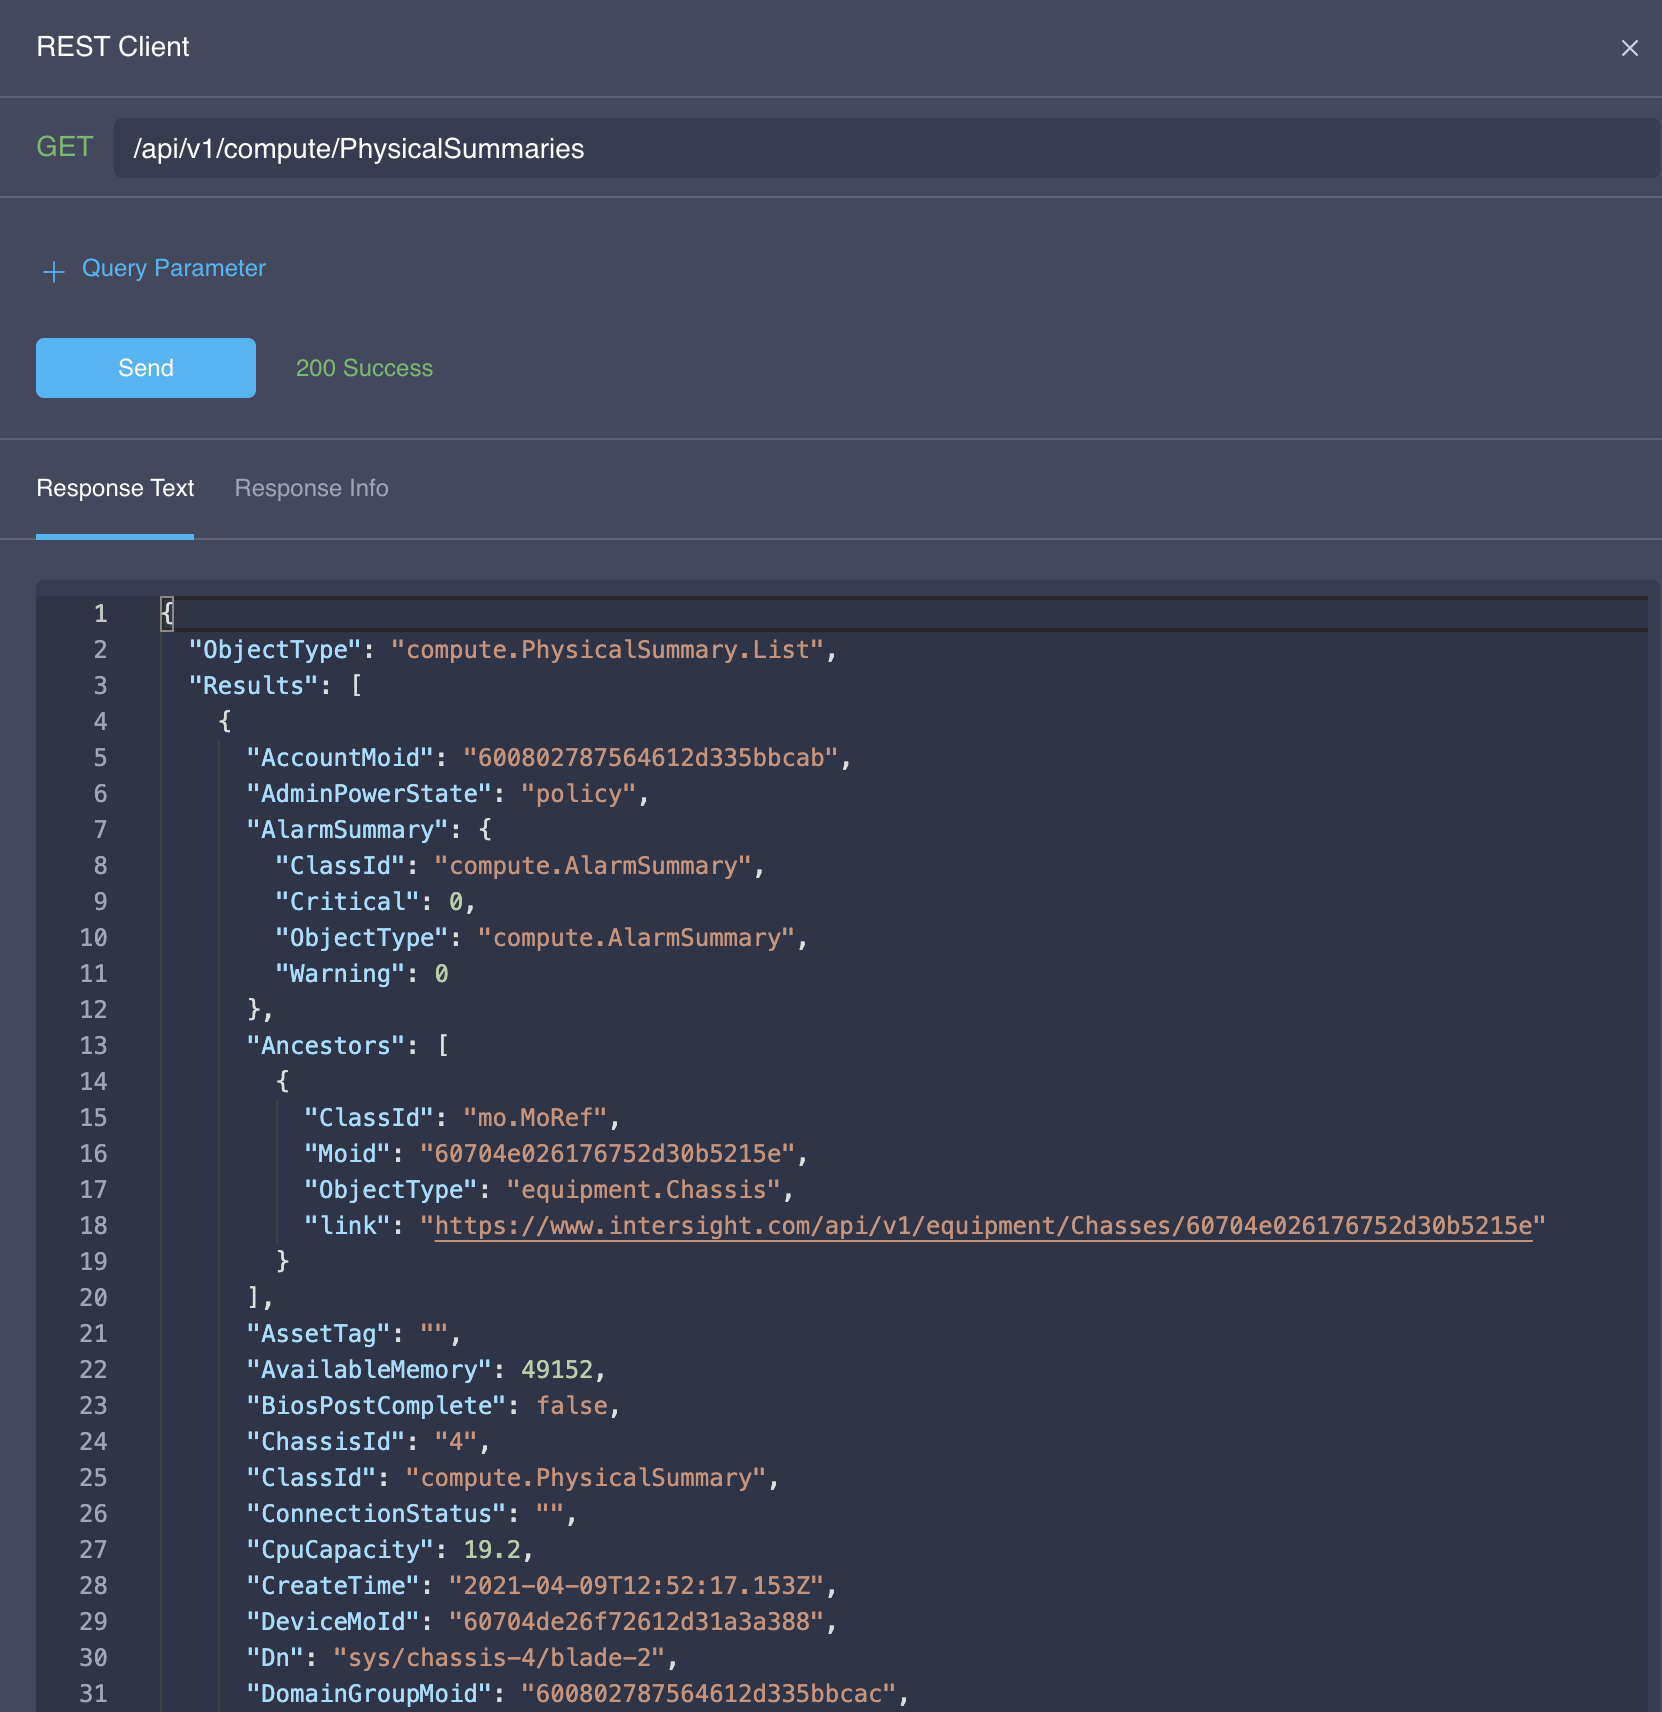Click line number 31 in the gutter
This screenshot has height=1712, width=1662.
point(93,1694)
